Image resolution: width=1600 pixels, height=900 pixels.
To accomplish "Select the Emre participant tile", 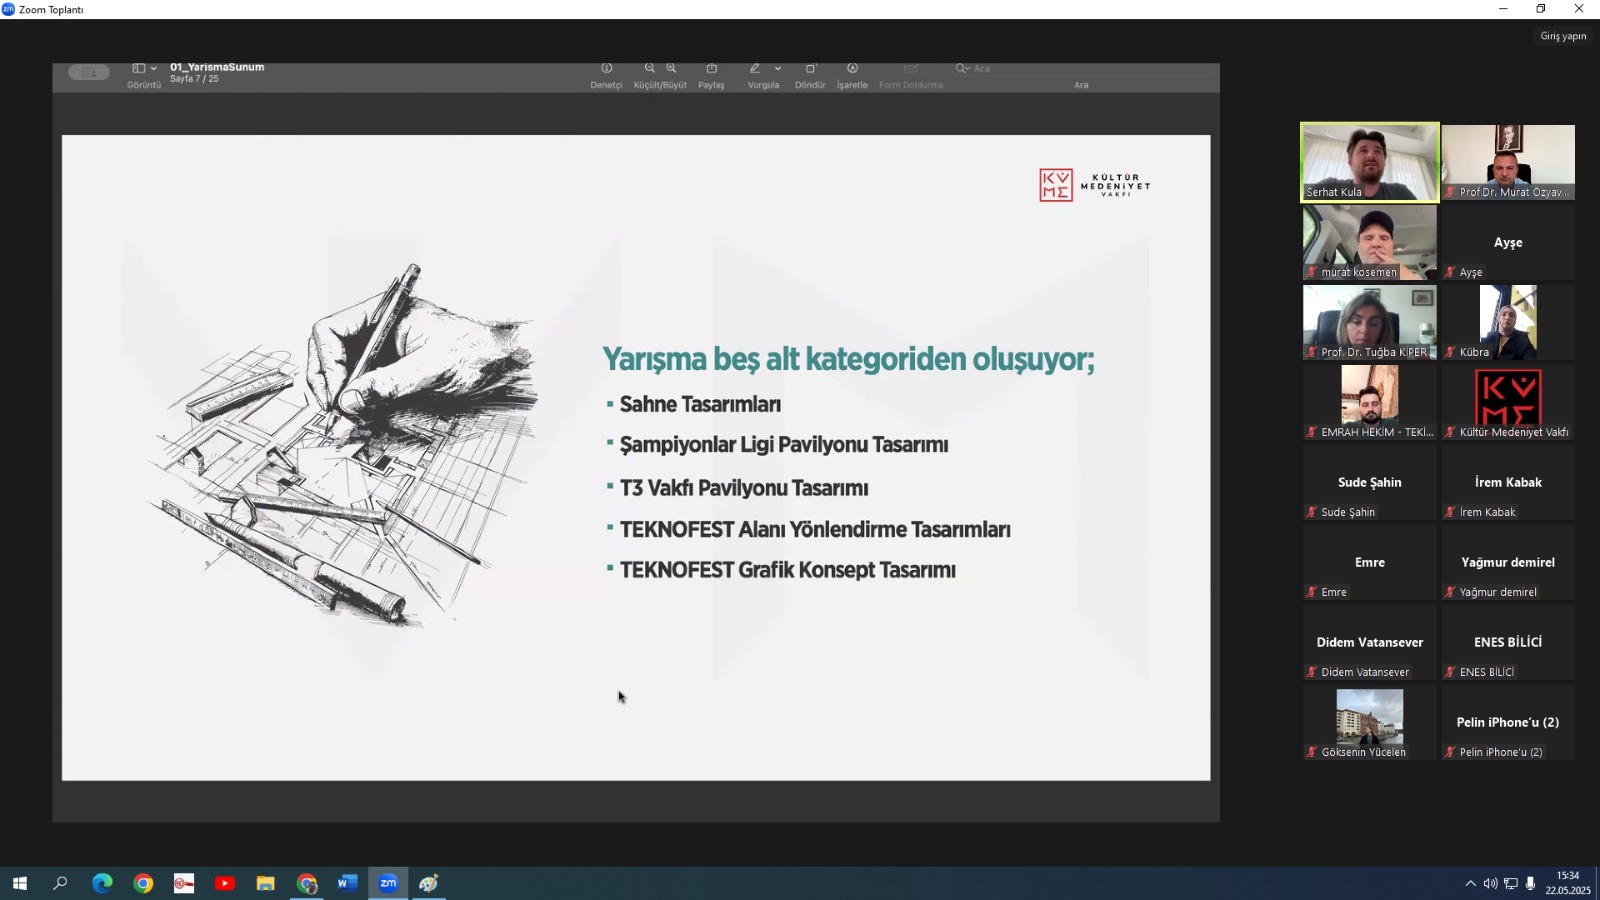I will (1370, 562).
